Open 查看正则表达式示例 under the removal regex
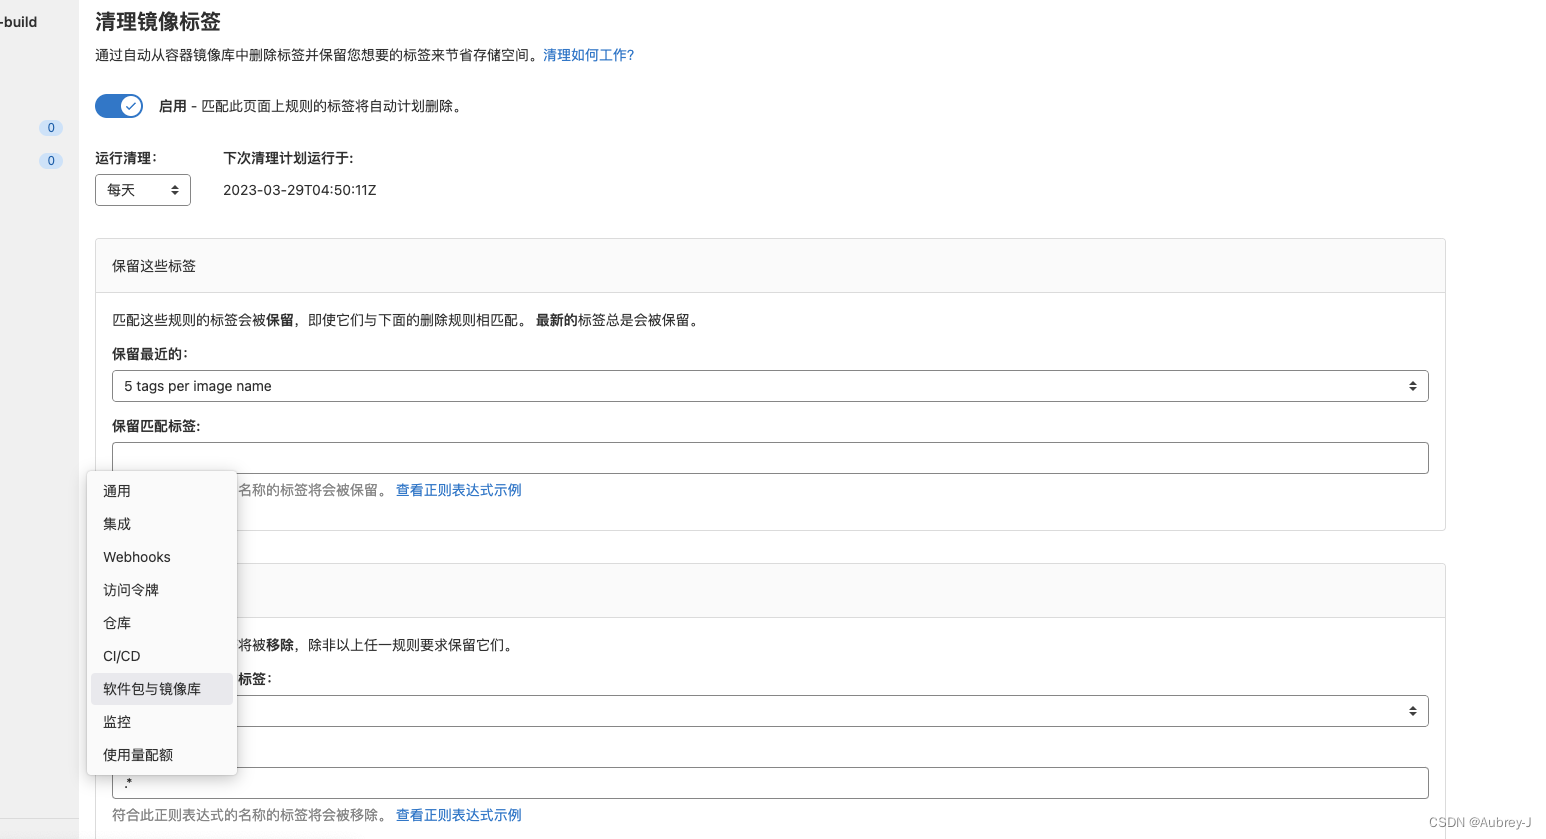Screen dimensions: 1546x839 click(x=458, y=815)
